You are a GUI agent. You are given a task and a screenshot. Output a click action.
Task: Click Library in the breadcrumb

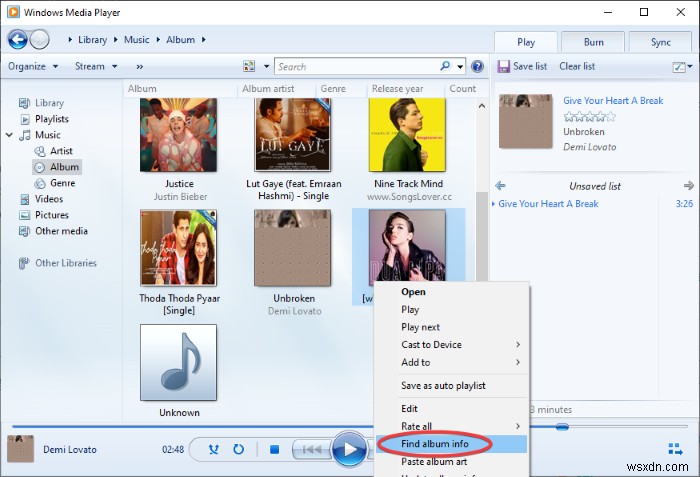pyautogui.click(x=92, y=39)
